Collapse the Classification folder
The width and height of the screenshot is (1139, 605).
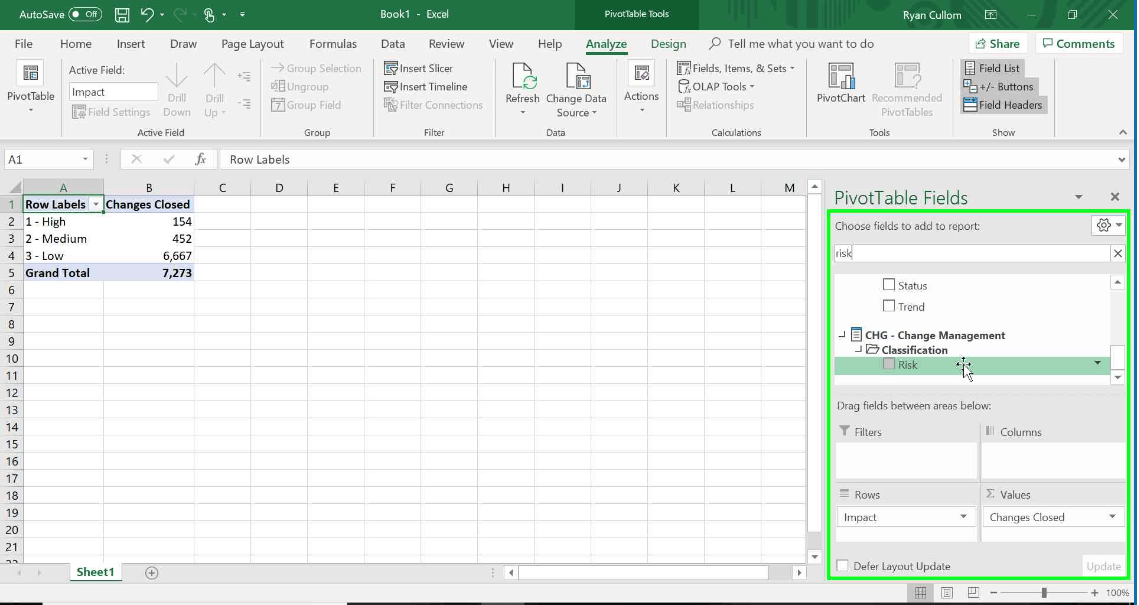(x=859, y=349)
